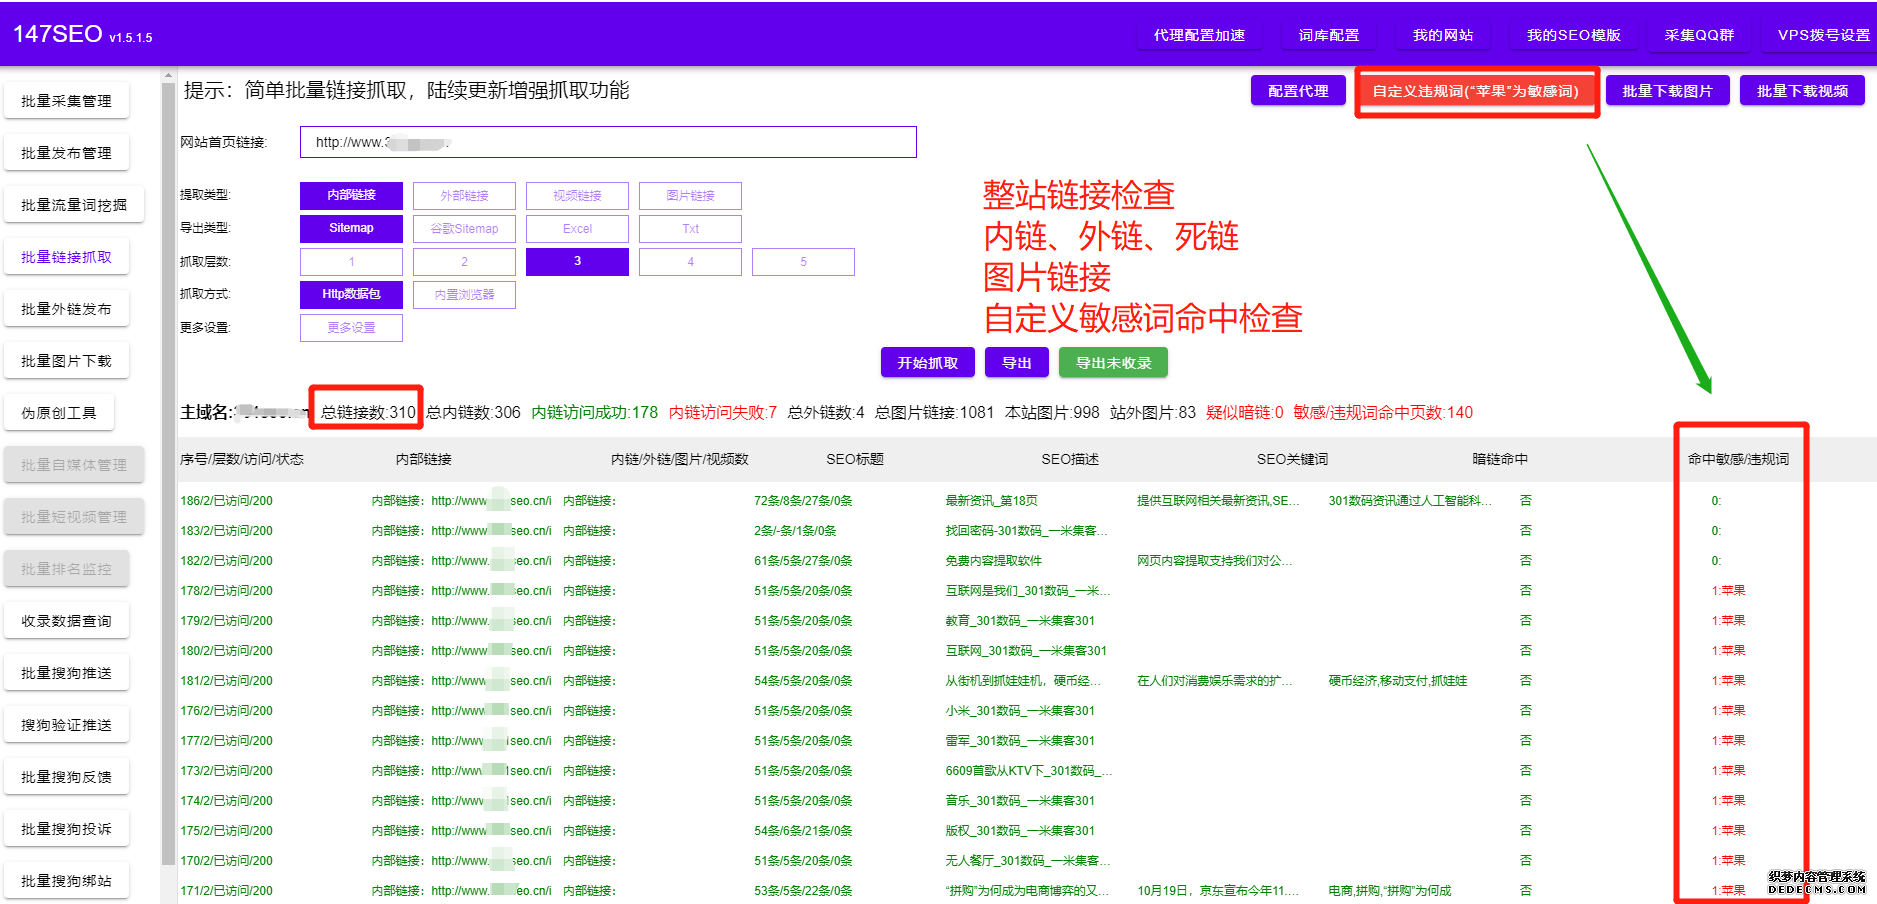The image size is (1877, 904).
Task: Open 代理配置加速 in top bar
Action: (1199, 35)
